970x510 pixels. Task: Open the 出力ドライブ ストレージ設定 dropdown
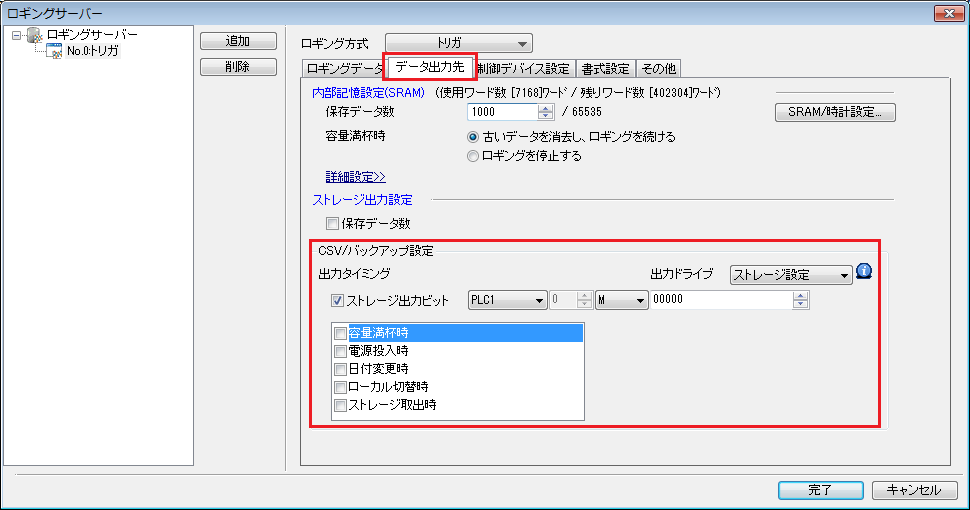pos(790,275)
